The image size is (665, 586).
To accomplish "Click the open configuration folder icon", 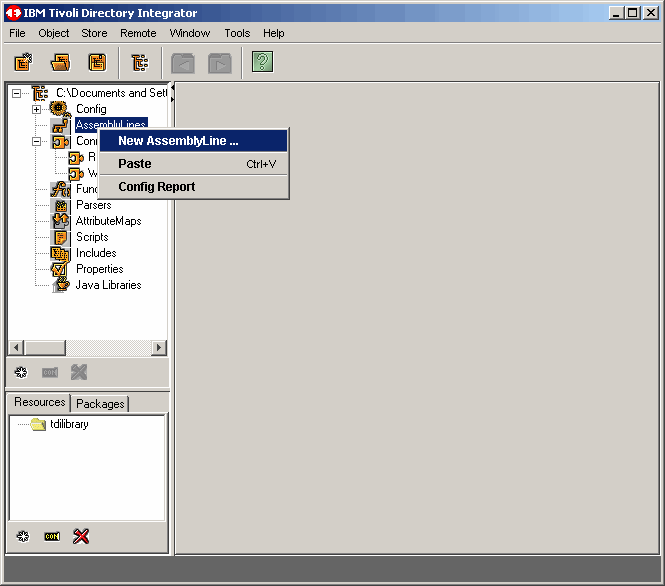I will click(61, 62).
